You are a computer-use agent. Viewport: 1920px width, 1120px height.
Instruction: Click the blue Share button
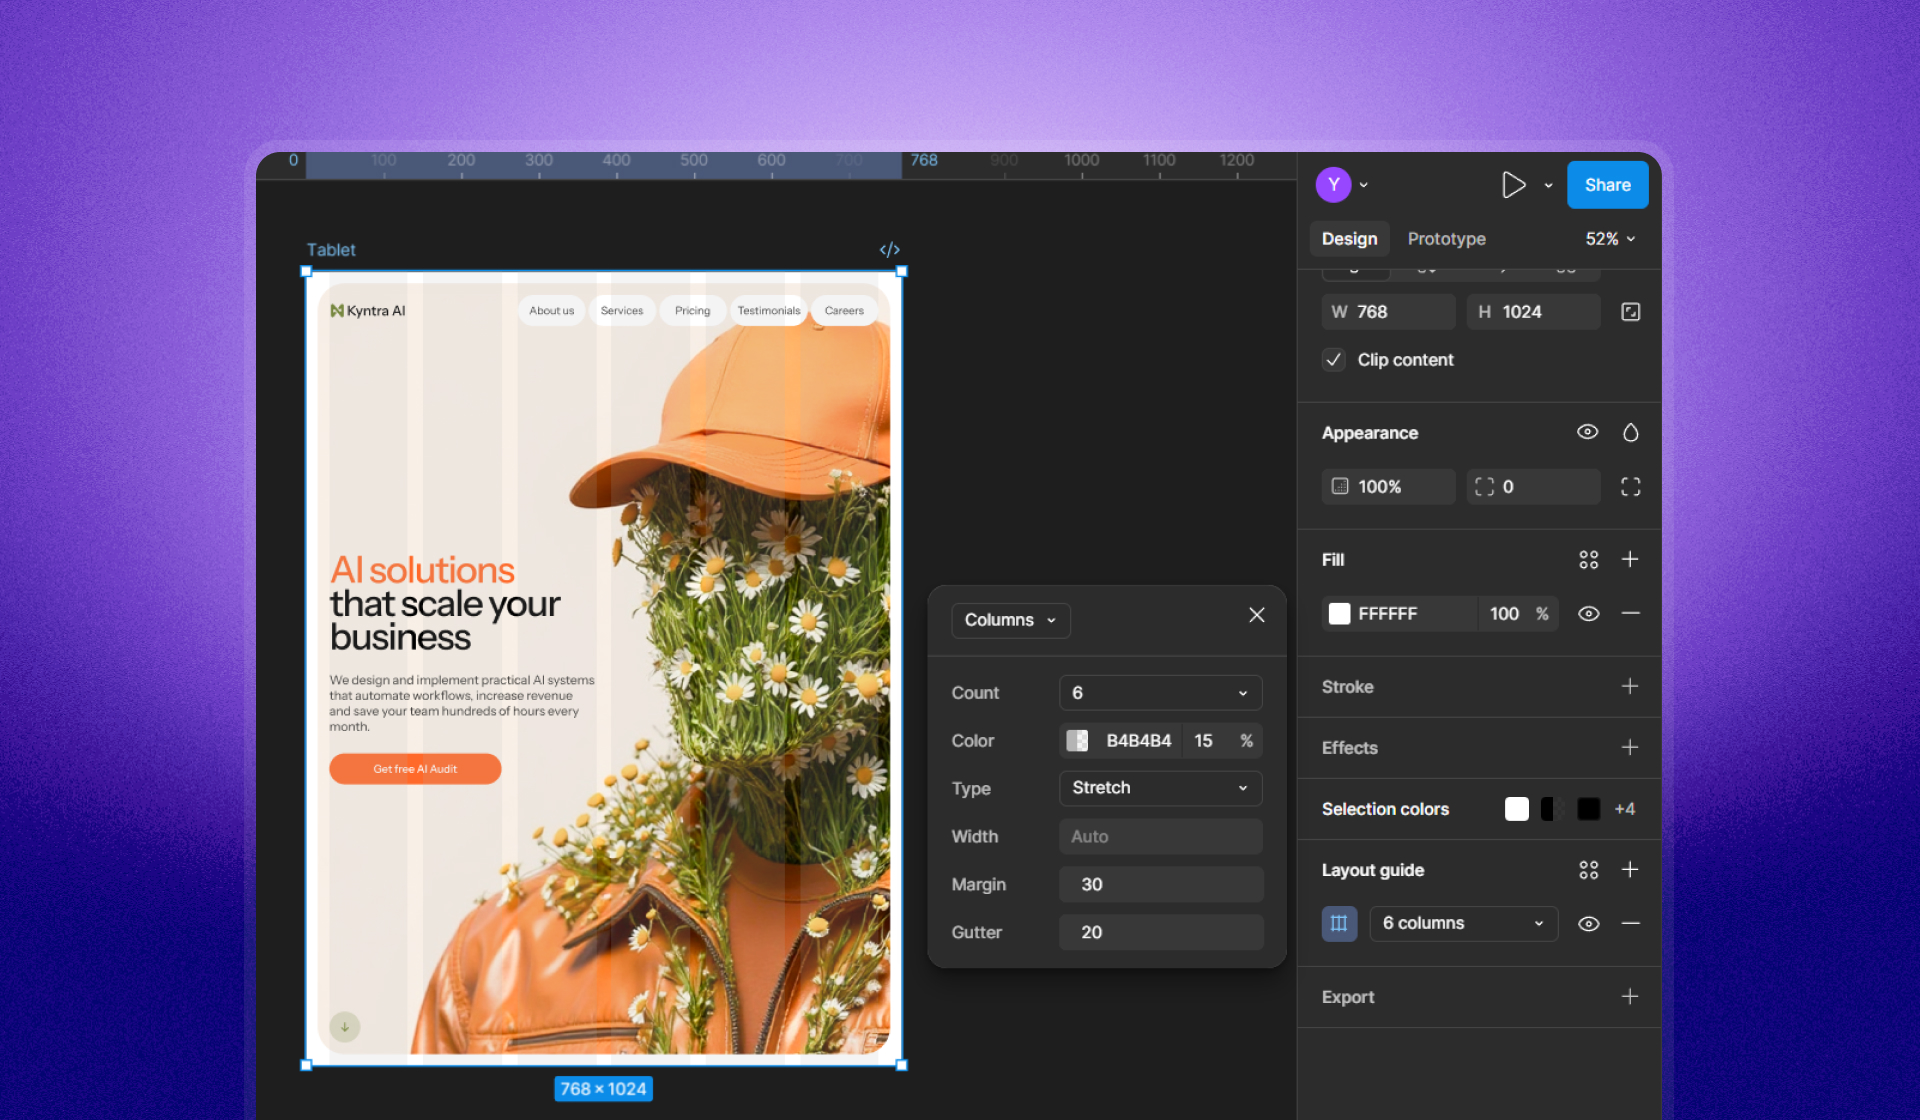[1607, 185]
